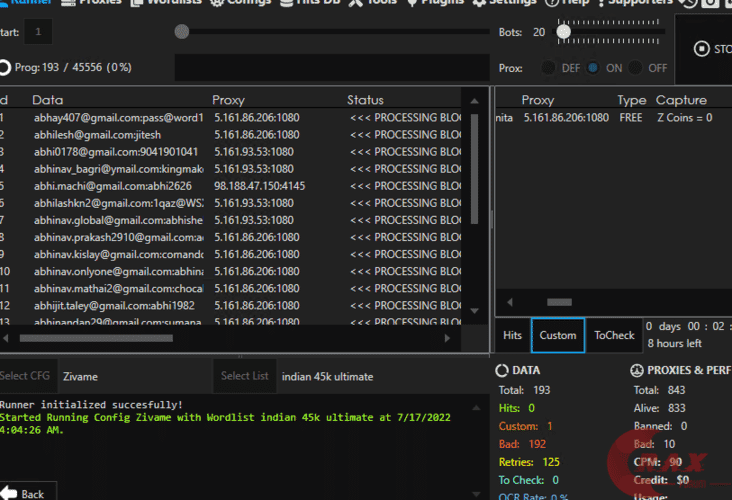Click the Tools wrench icon in top menu

click(356, 3)
